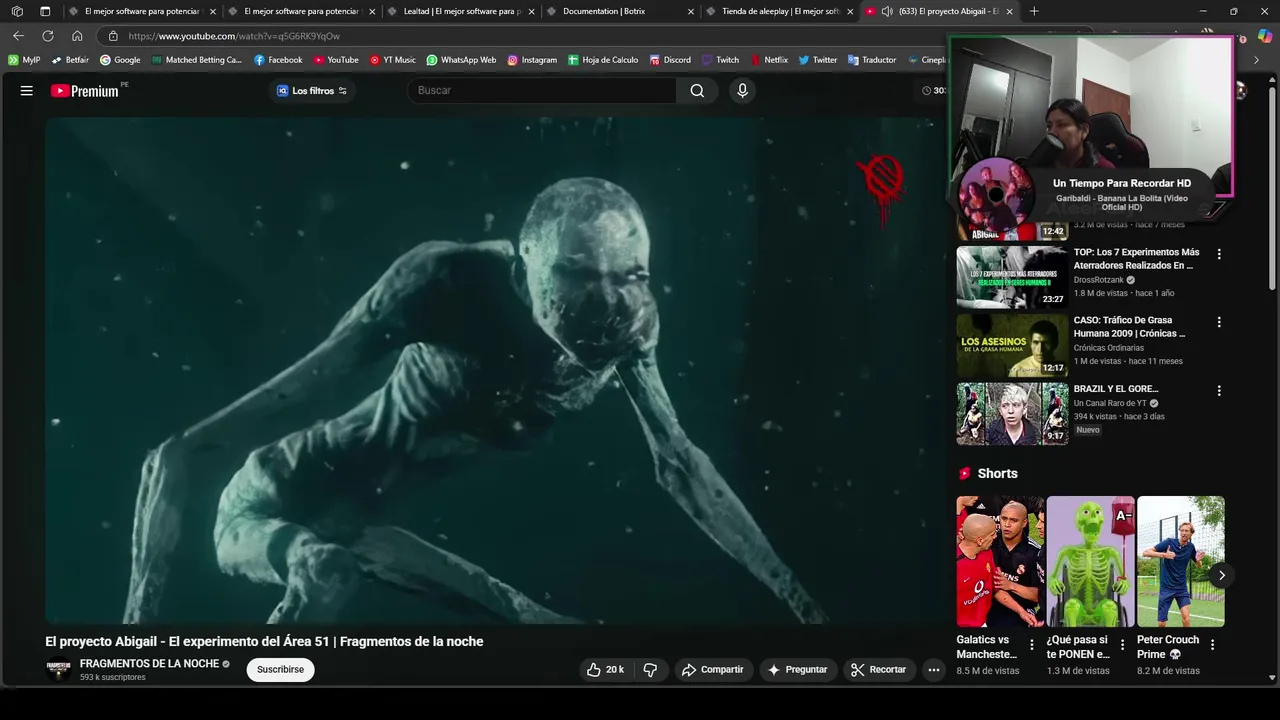Open options for Peter Crouch Prime short

(1212, 645)
